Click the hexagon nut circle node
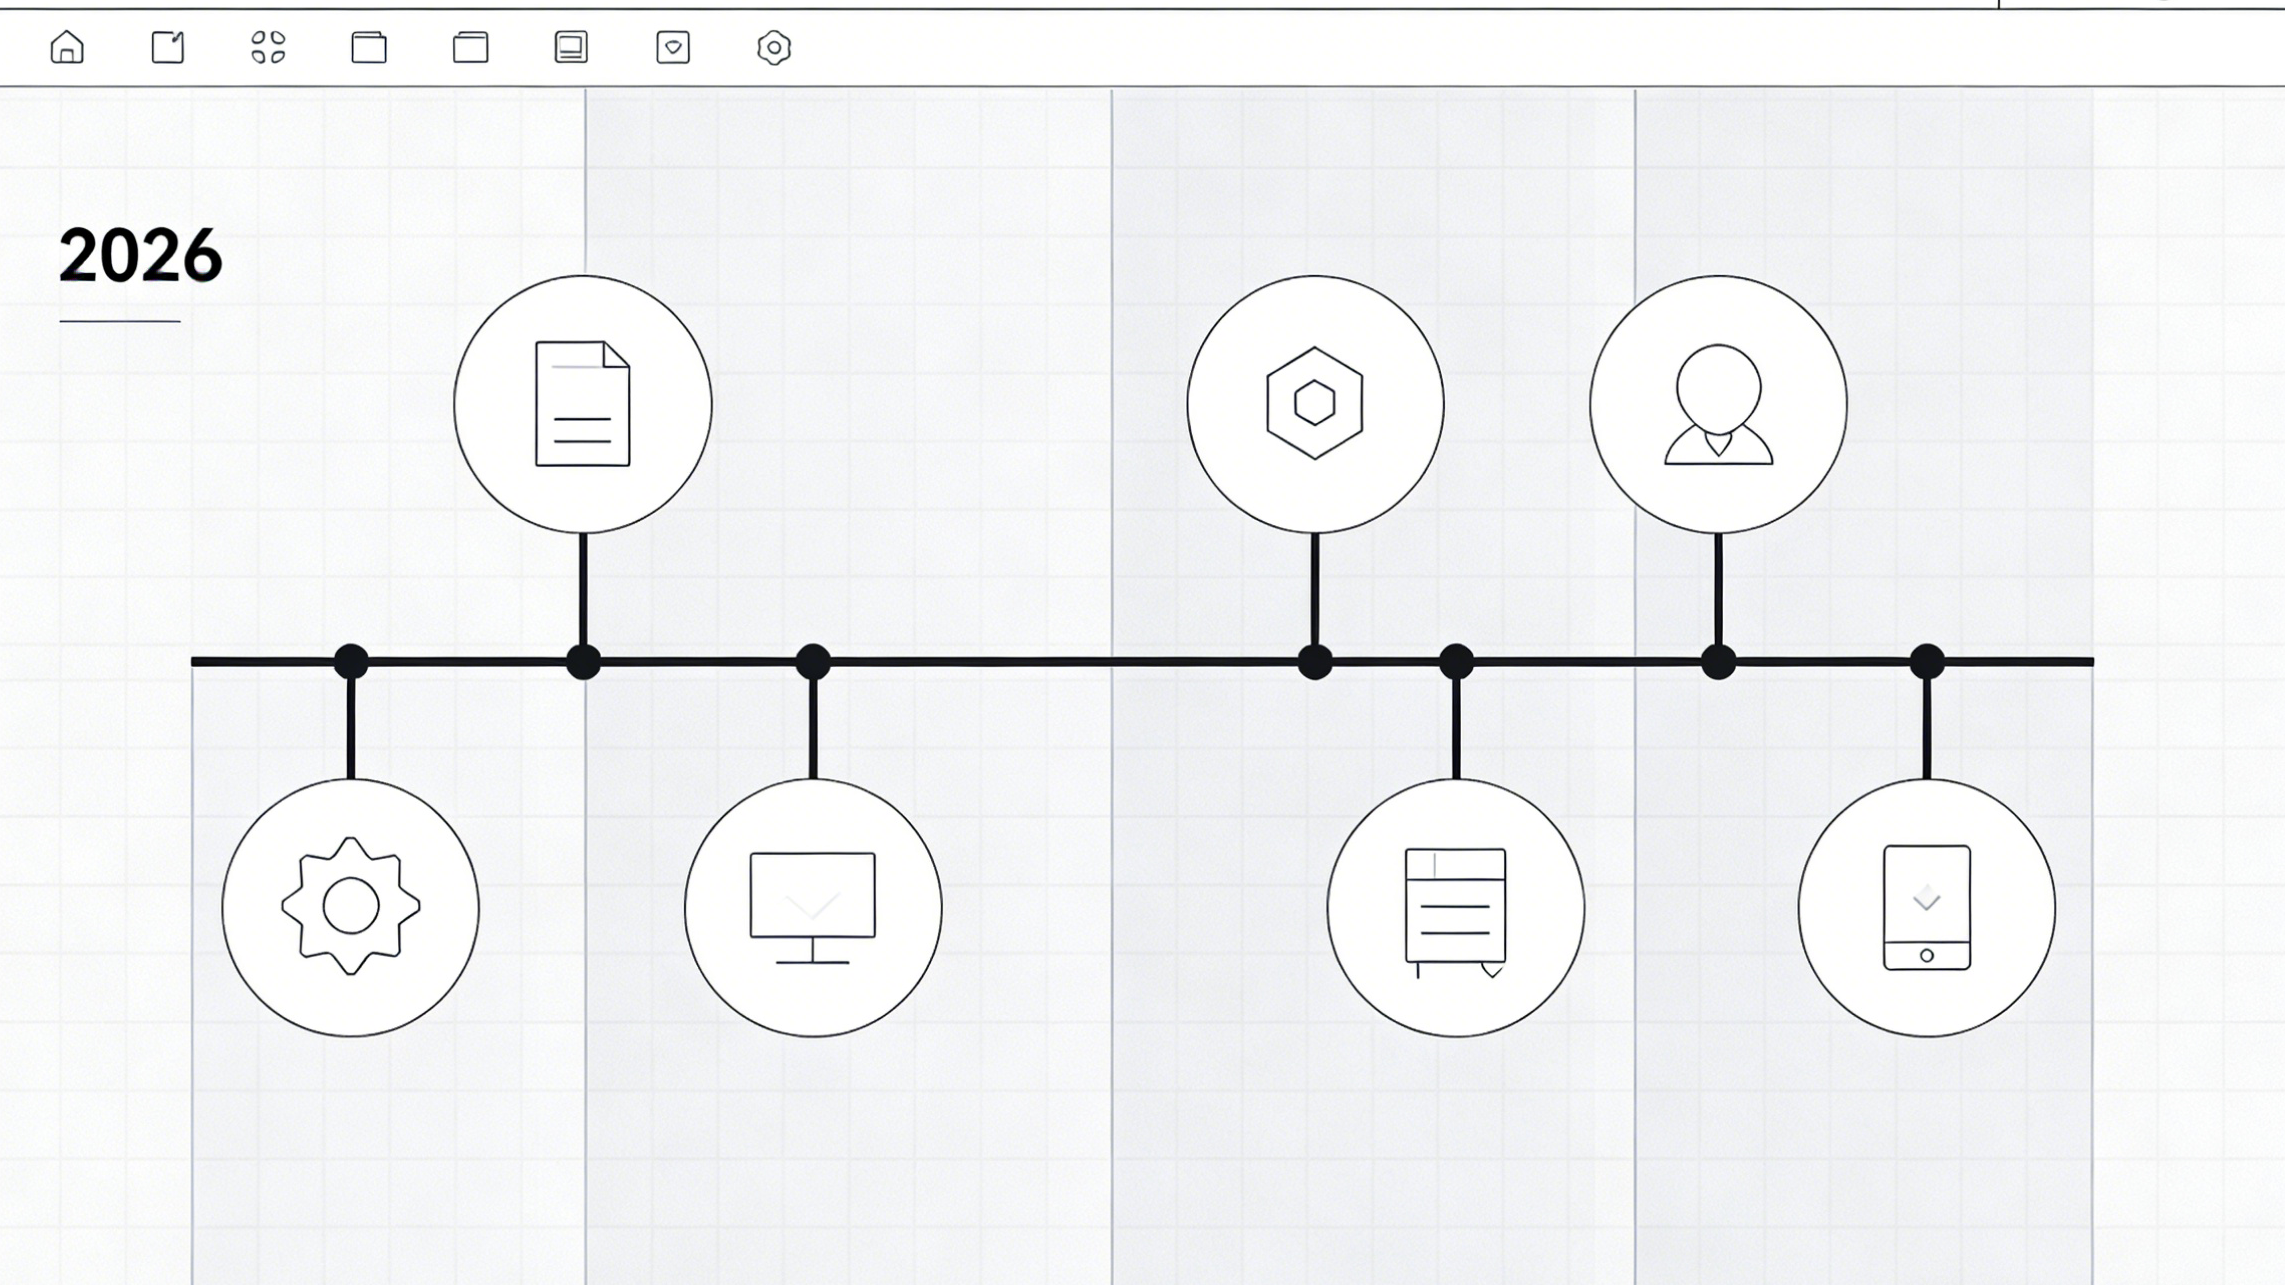This screenshot has height=1285, width=2285. tap(1315, 404)
